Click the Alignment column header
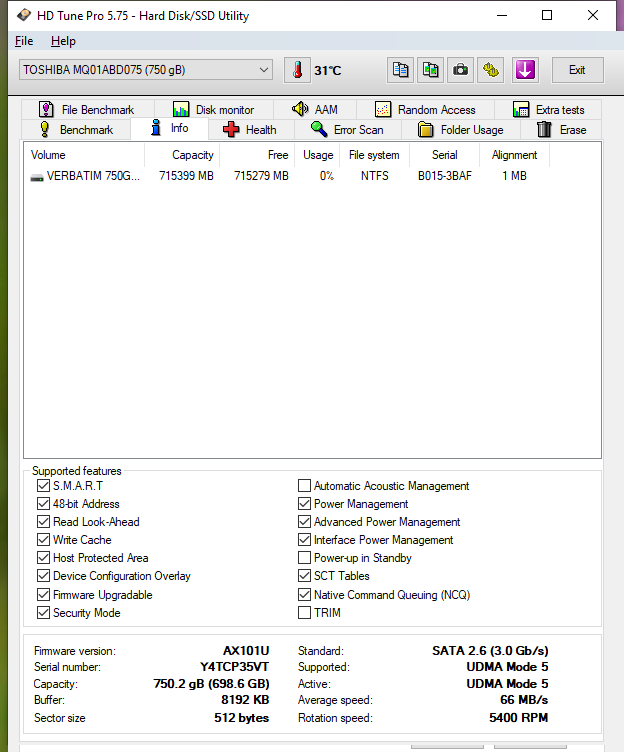Image resolution: width=624 pixels, height=752 pixels. point(514,155)
